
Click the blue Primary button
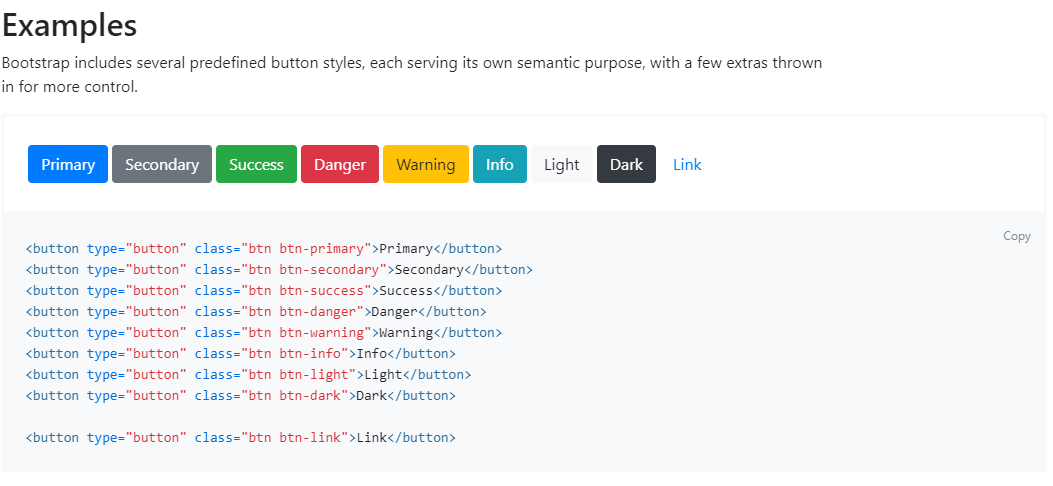pos(68,164)
